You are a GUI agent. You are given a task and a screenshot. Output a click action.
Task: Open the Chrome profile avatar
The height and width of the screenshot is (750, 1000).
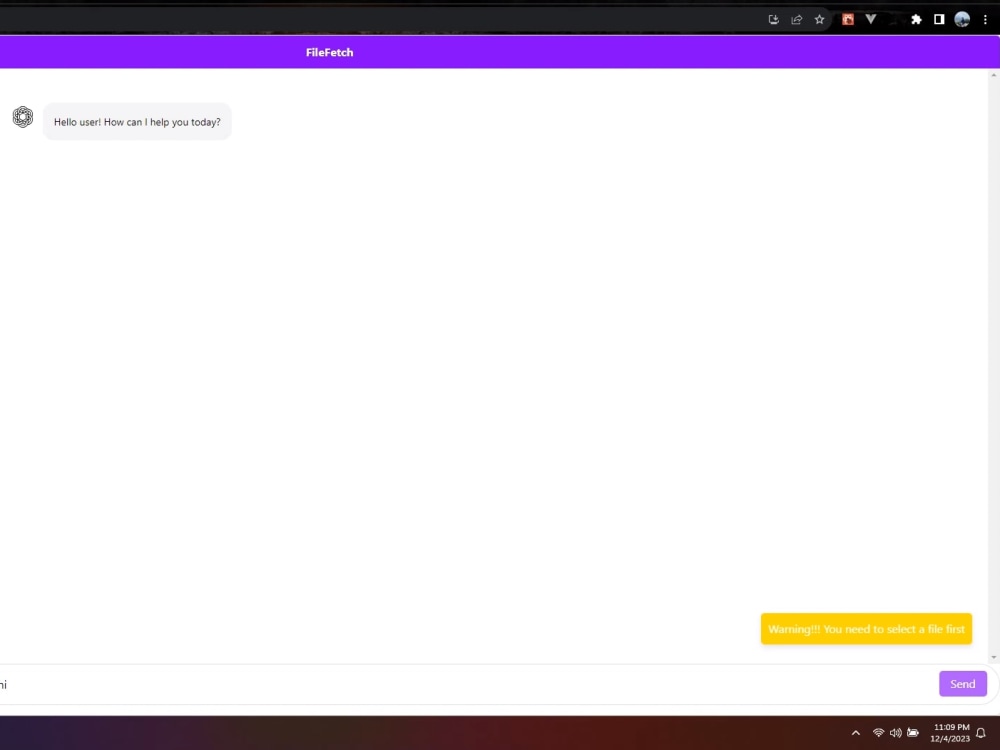pyautogui.click(x=962, y=20)
